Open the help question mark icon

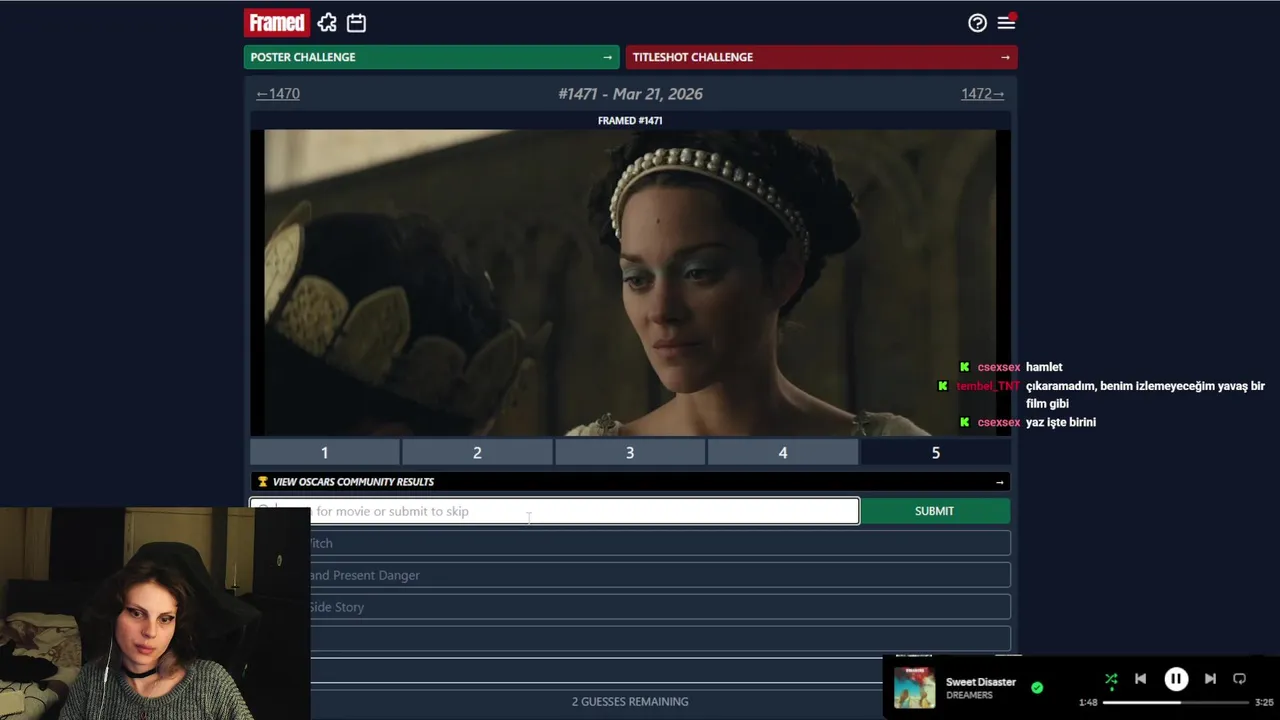click(x=977, y=23)
